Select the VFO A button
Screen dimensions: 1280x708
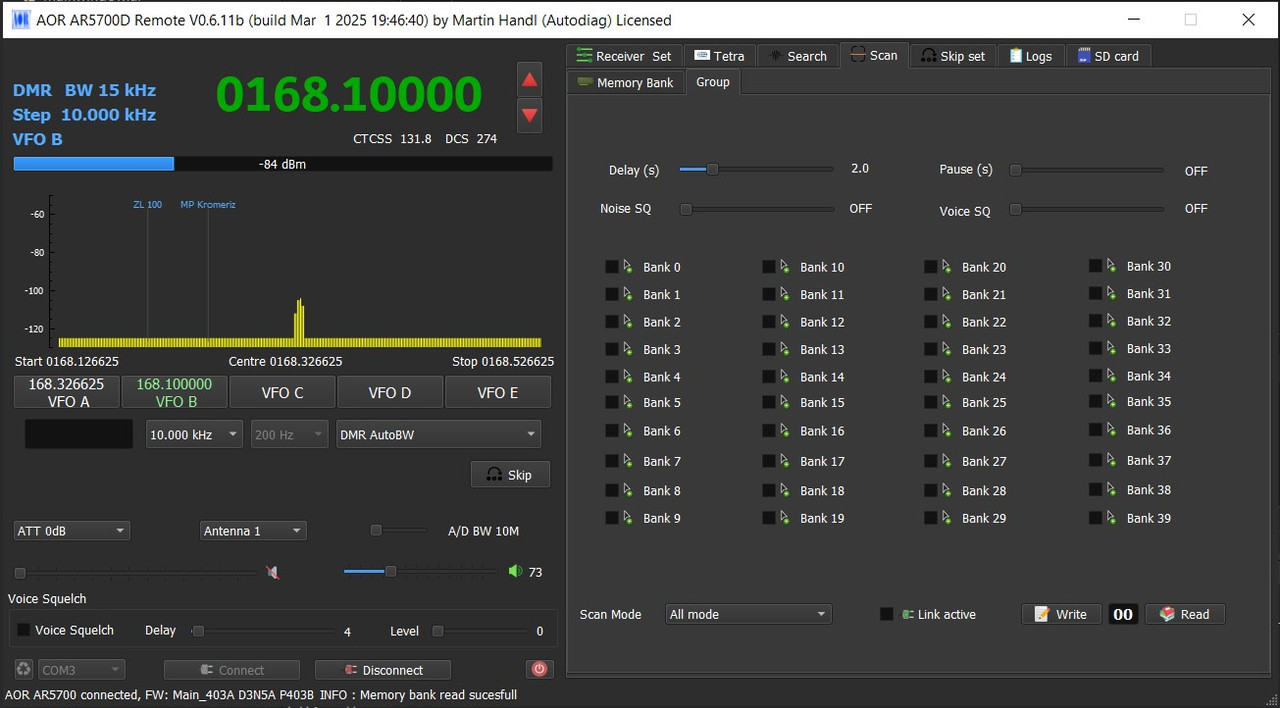coord(67,392)
